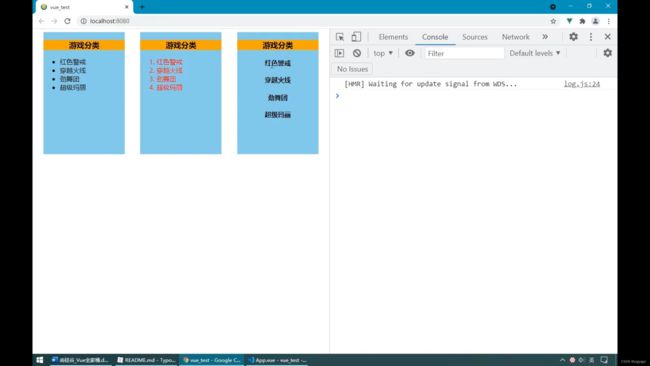The image size is (650, 366).
Task: Switch to vue_test Google Chrome taskbar item
Action: [x=211, y=360]
